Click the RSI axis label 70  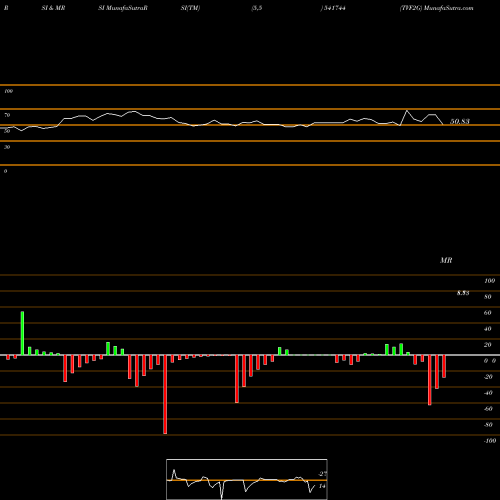tap(7, 115)
